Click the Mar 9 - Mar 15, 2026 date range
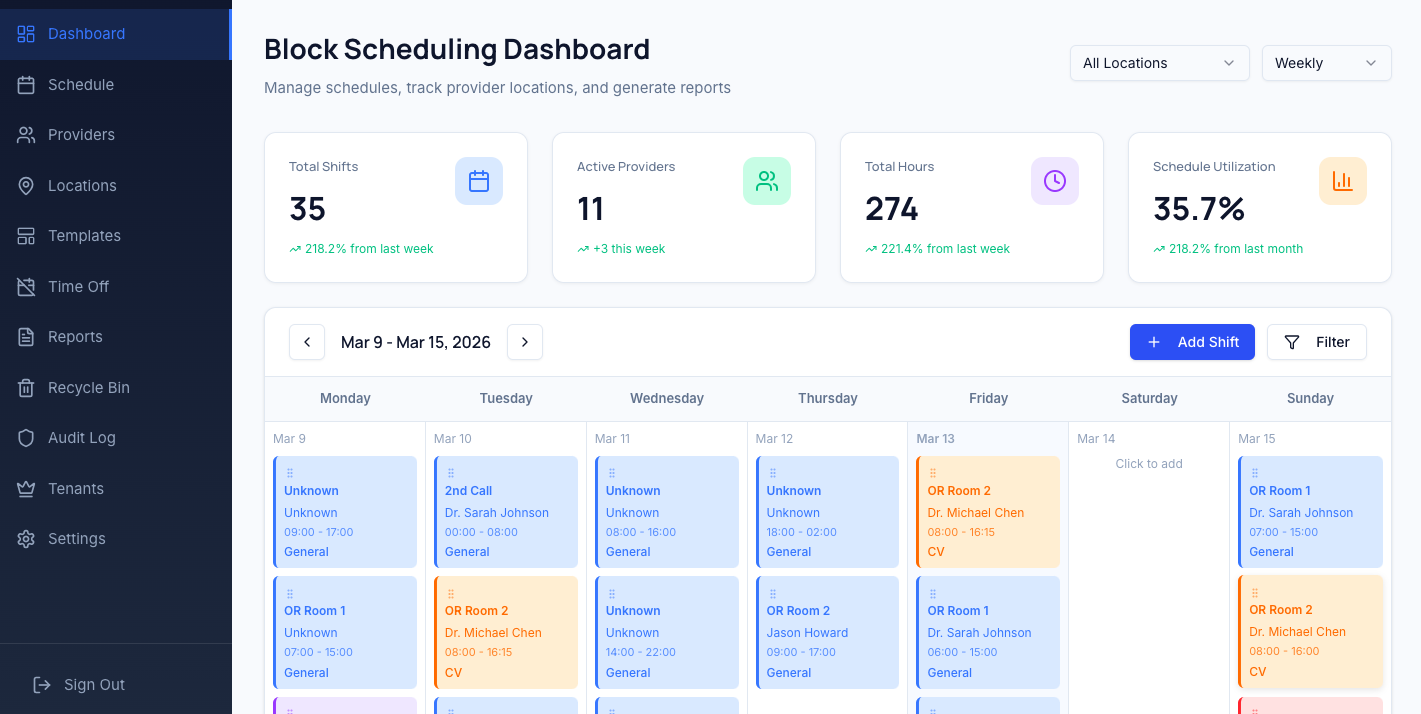Viewport: 1421px width, 714px height. [x=416, y=342]
